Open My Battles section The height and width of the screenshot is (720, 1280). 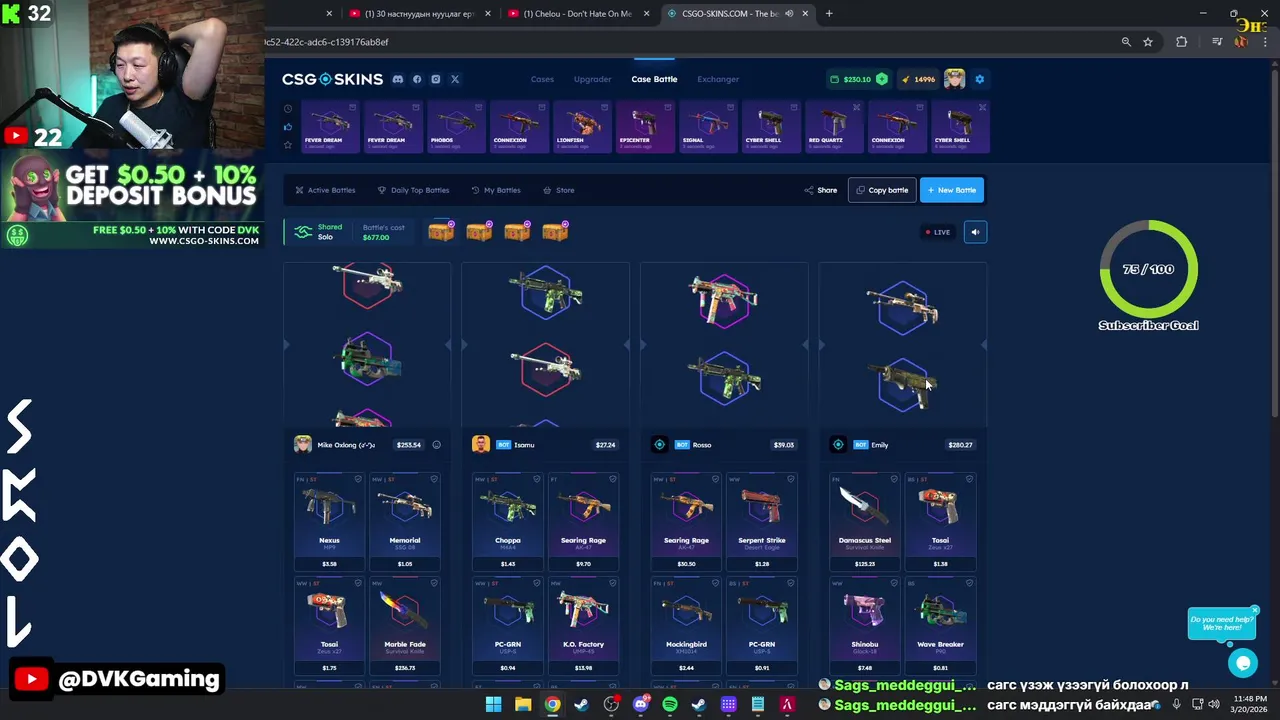(x=496, y=190)
